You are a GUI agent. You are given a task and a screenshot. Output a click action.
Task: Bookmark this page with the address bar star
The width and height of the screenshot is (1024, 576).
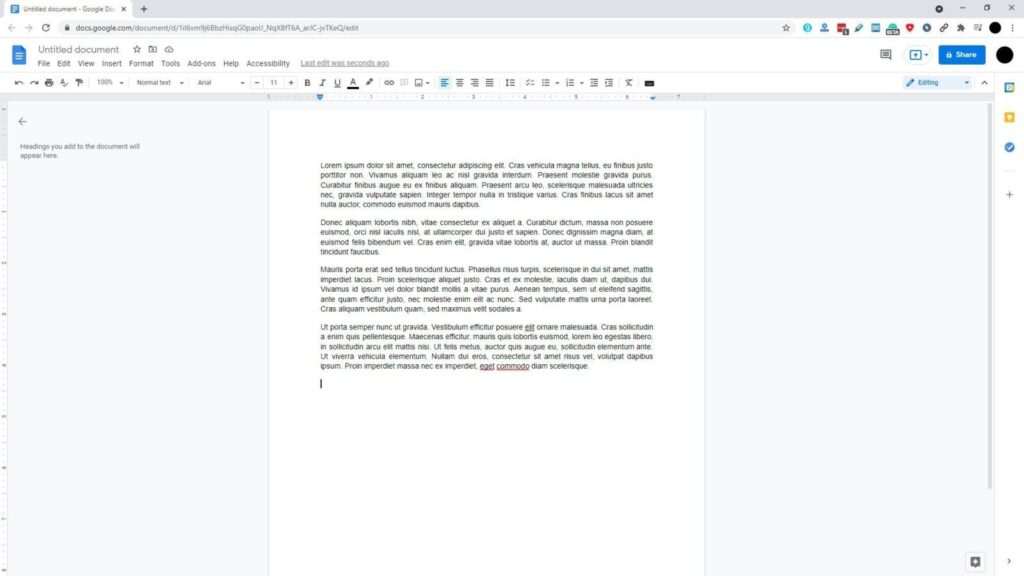[x=786, y=28]
